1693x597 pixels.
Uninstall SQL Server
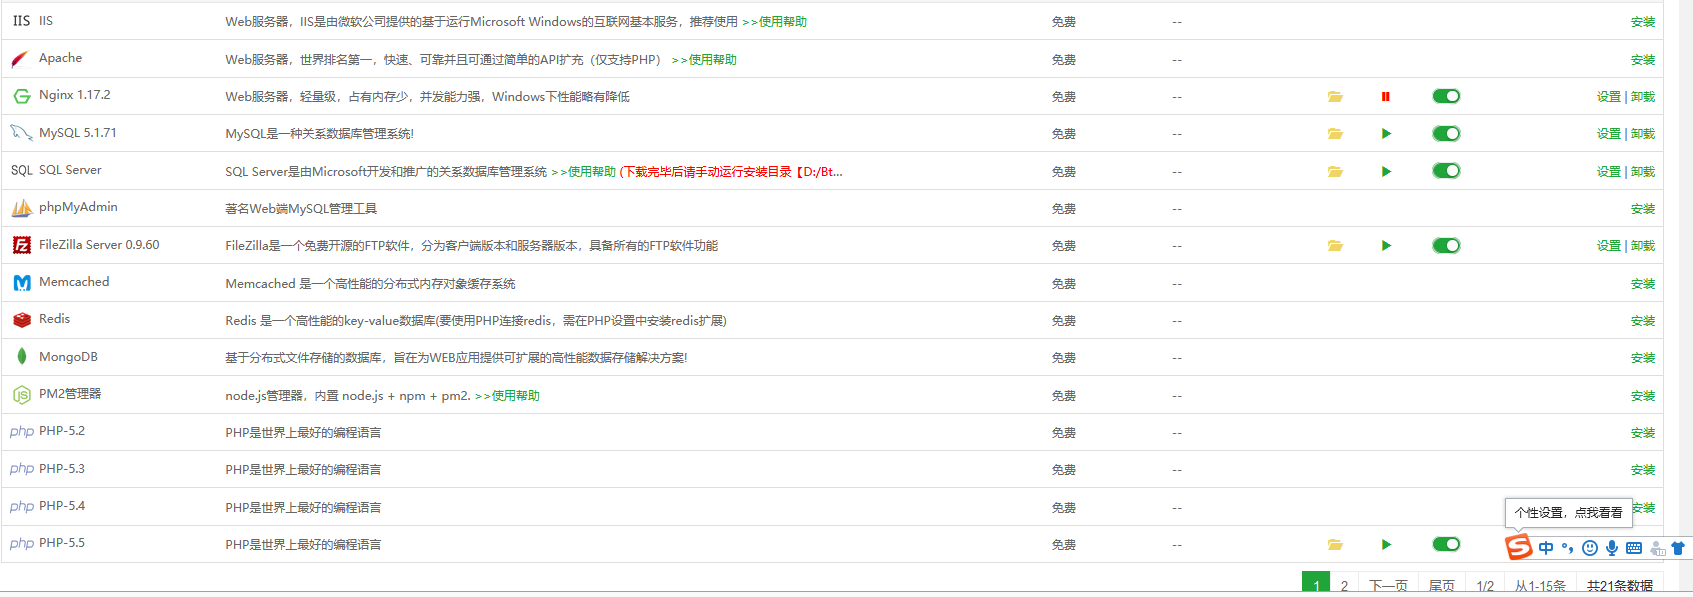[1643, 172]
